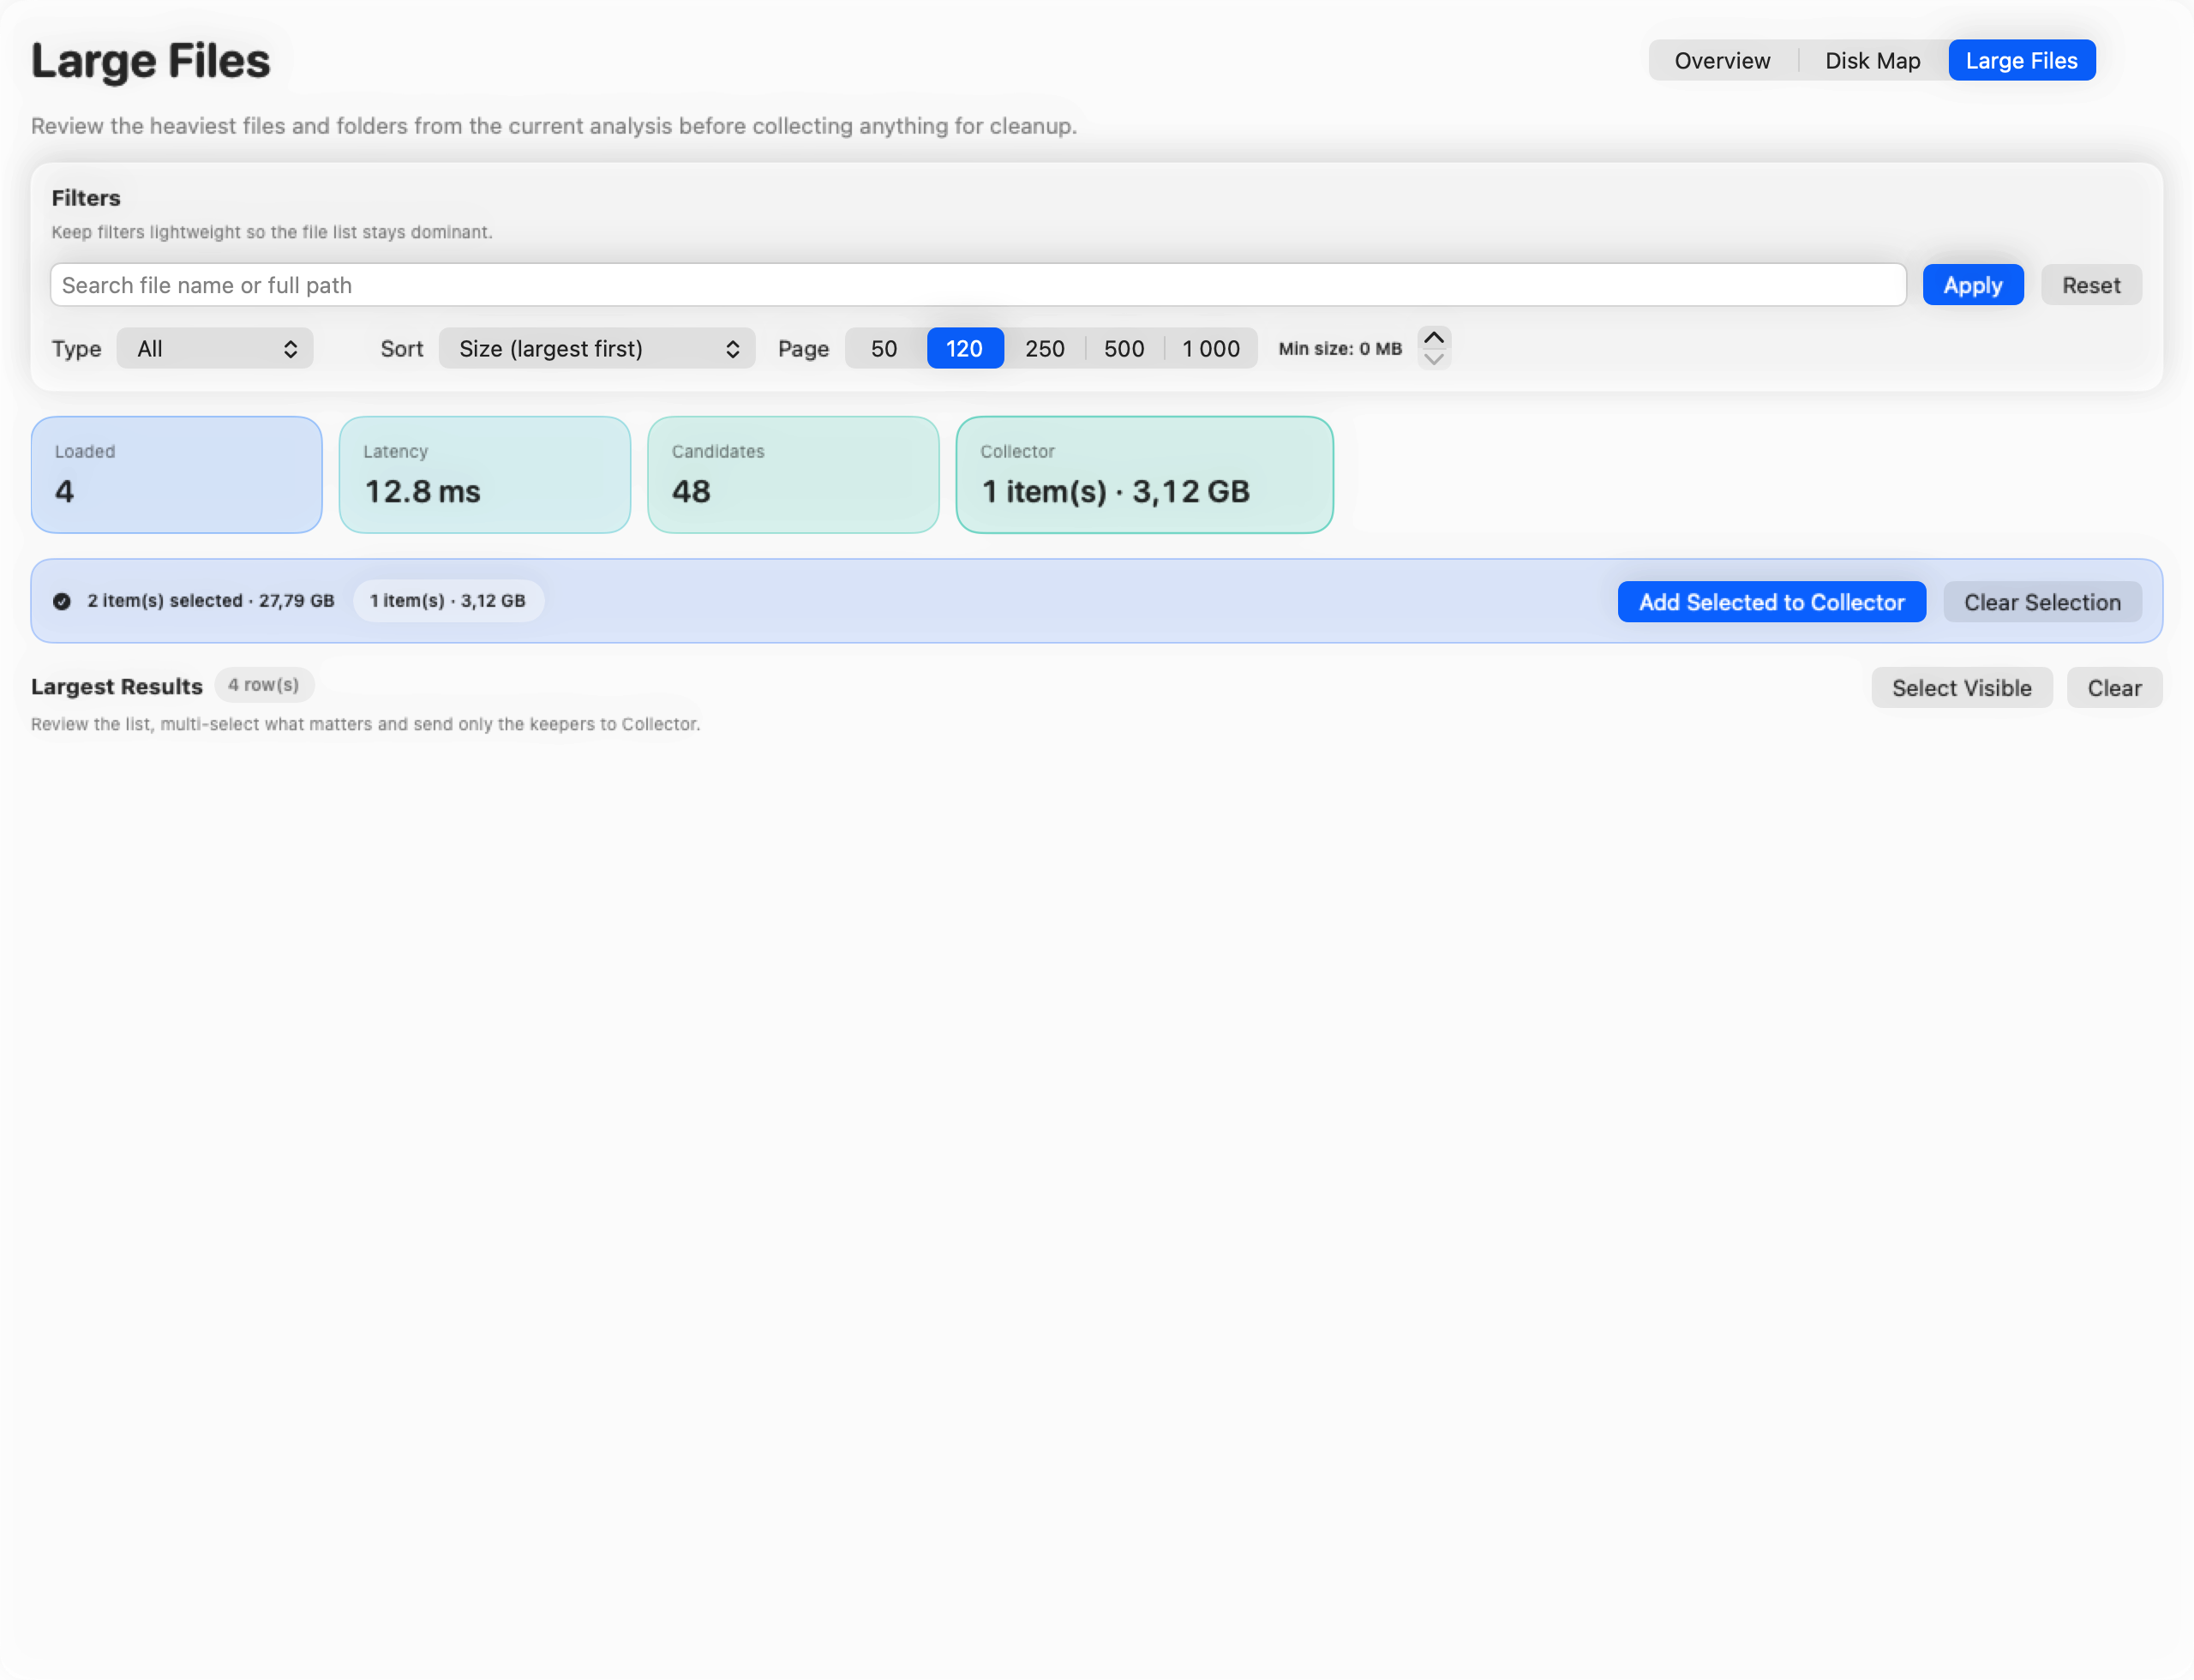The width and height of the screenshot is (2194, 1680).
Task: Increase min size with up stepper arrow
Action: (1433, 338)
